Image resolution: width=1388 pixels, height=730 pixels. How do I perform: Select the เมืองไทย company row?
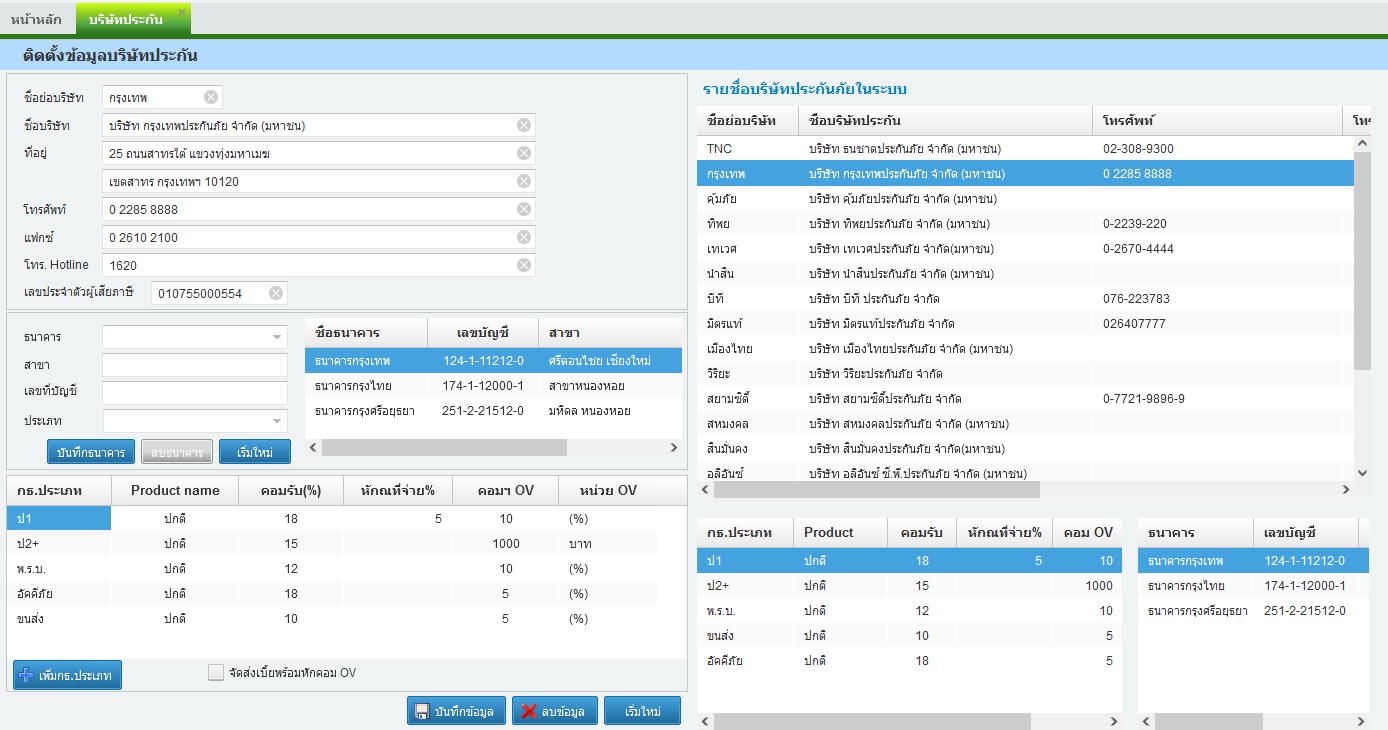point(1025,348)
